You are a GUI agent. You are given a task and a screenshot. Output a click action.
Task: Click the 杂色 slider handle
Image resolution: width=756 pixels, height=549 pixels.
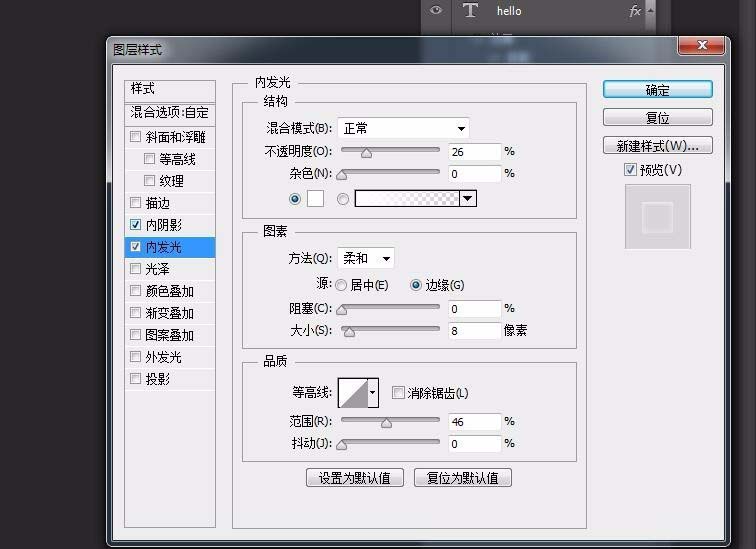[x=342, y=174]
